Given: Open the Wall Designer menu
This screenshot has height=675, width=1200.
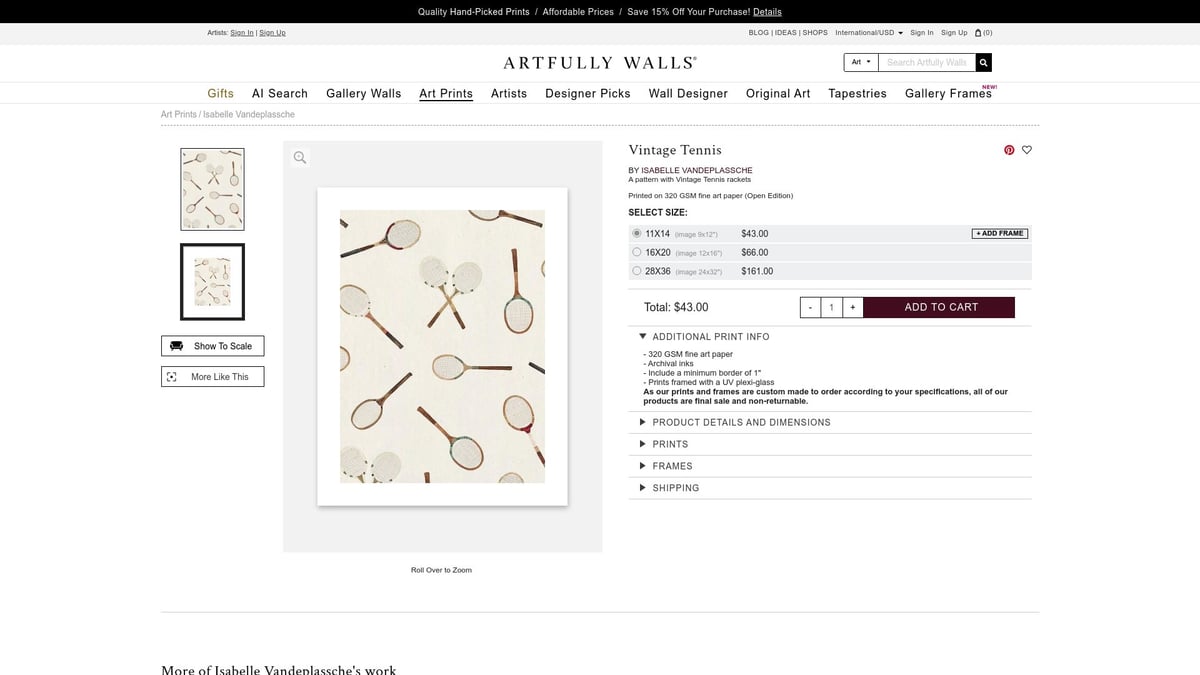Looking at the screenshot, I should click(688, 93).
